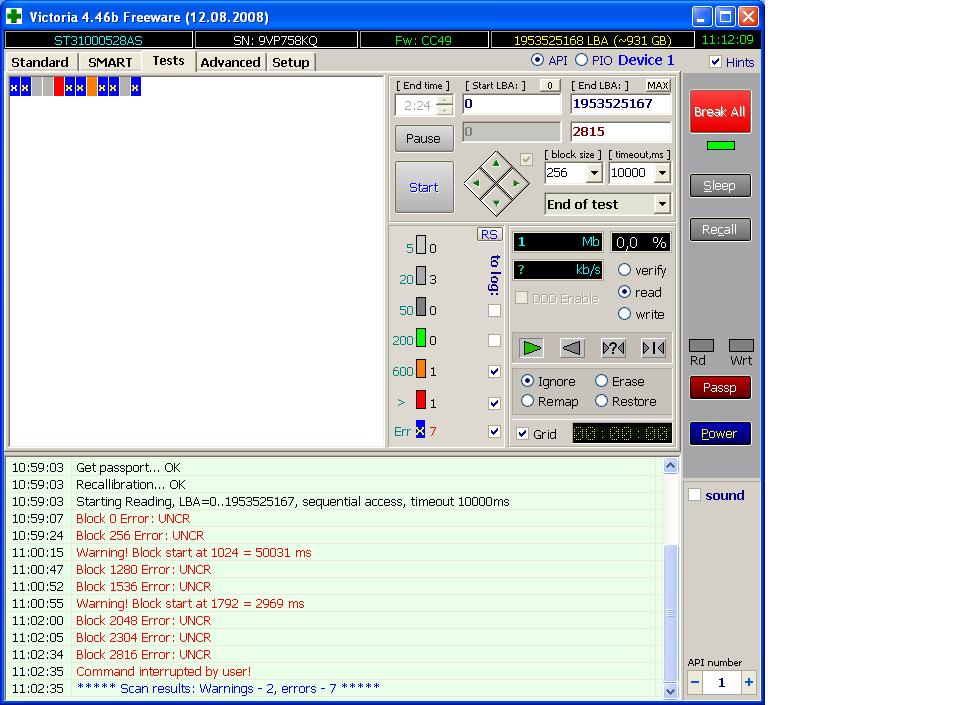Click the Start scan button
Viewport: 960px width, 705px height.
point(424,187)
